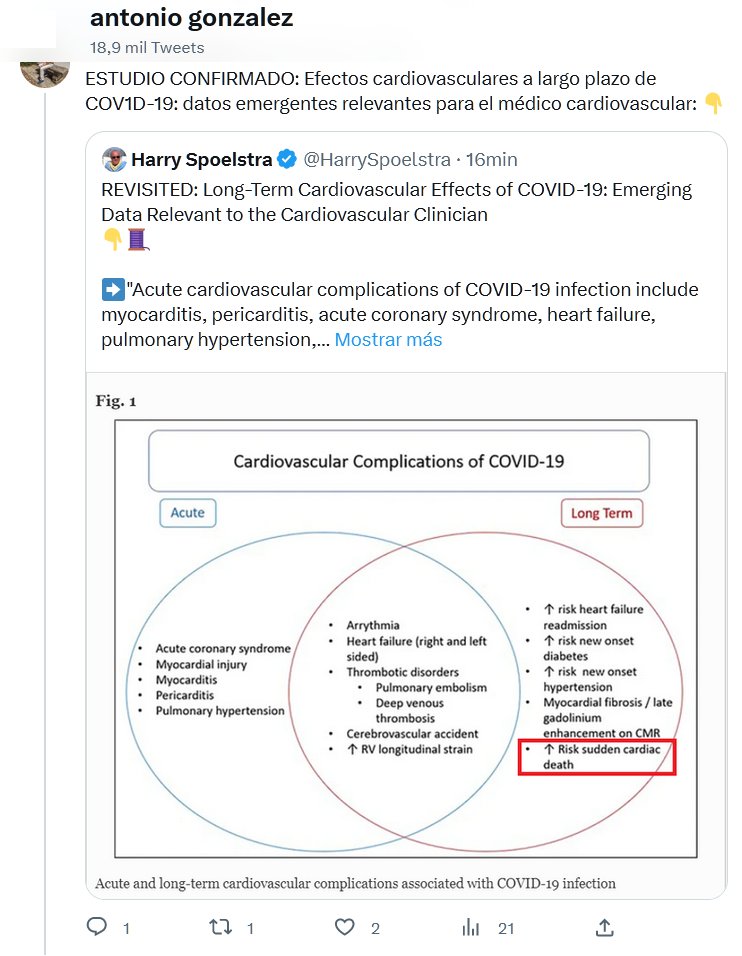Expand quoted tweet with Mostrar más
This screenshot has height=956, width=742.
pos(388,340)
